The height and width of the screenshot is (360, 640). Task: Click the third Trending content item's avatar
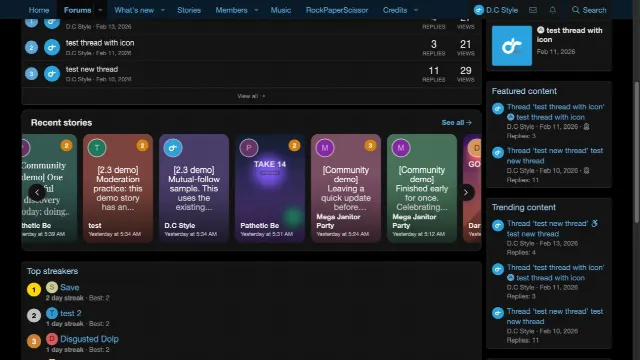coord(498,313)
